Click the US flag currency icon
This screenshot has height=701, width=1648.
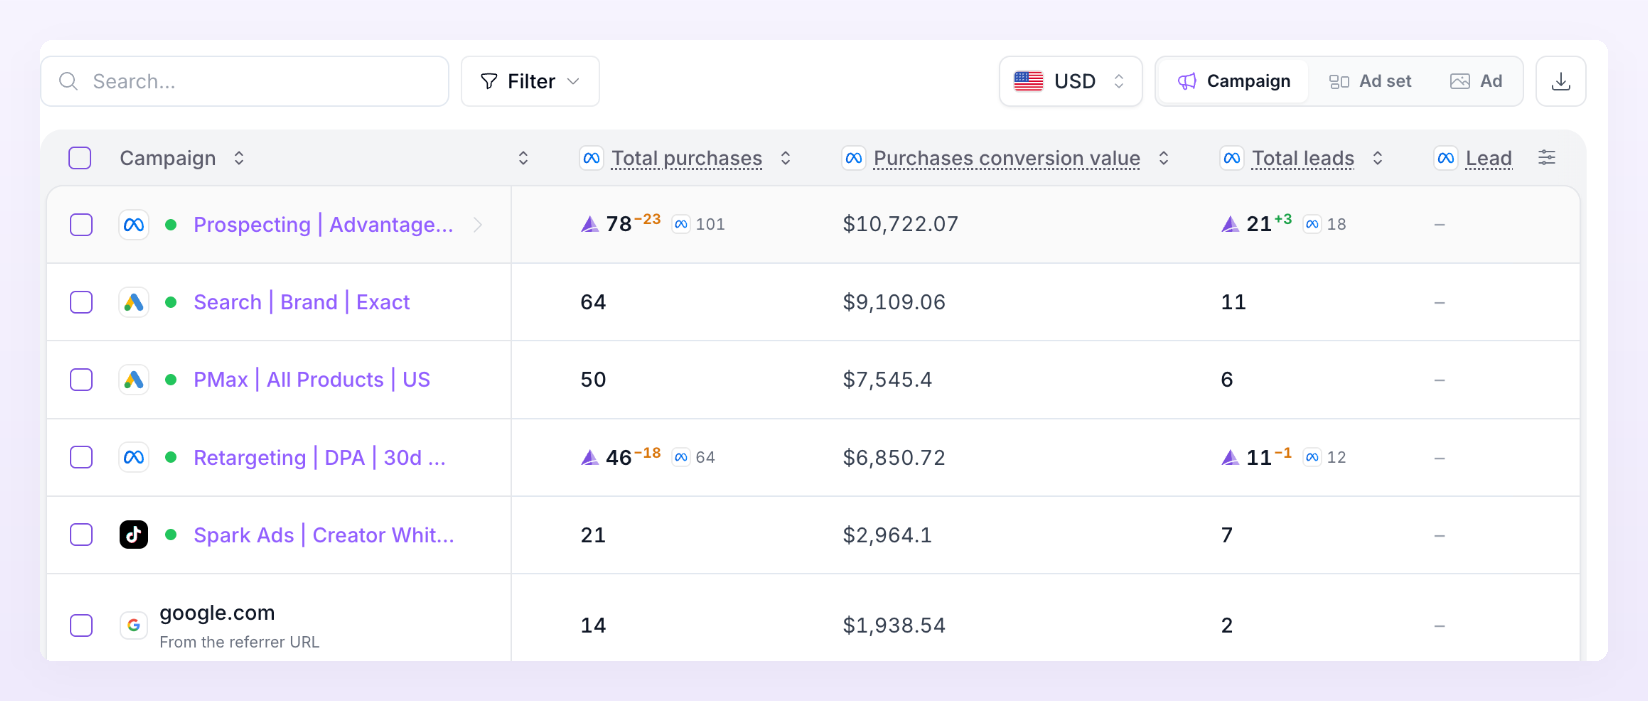click(1029, 81)
